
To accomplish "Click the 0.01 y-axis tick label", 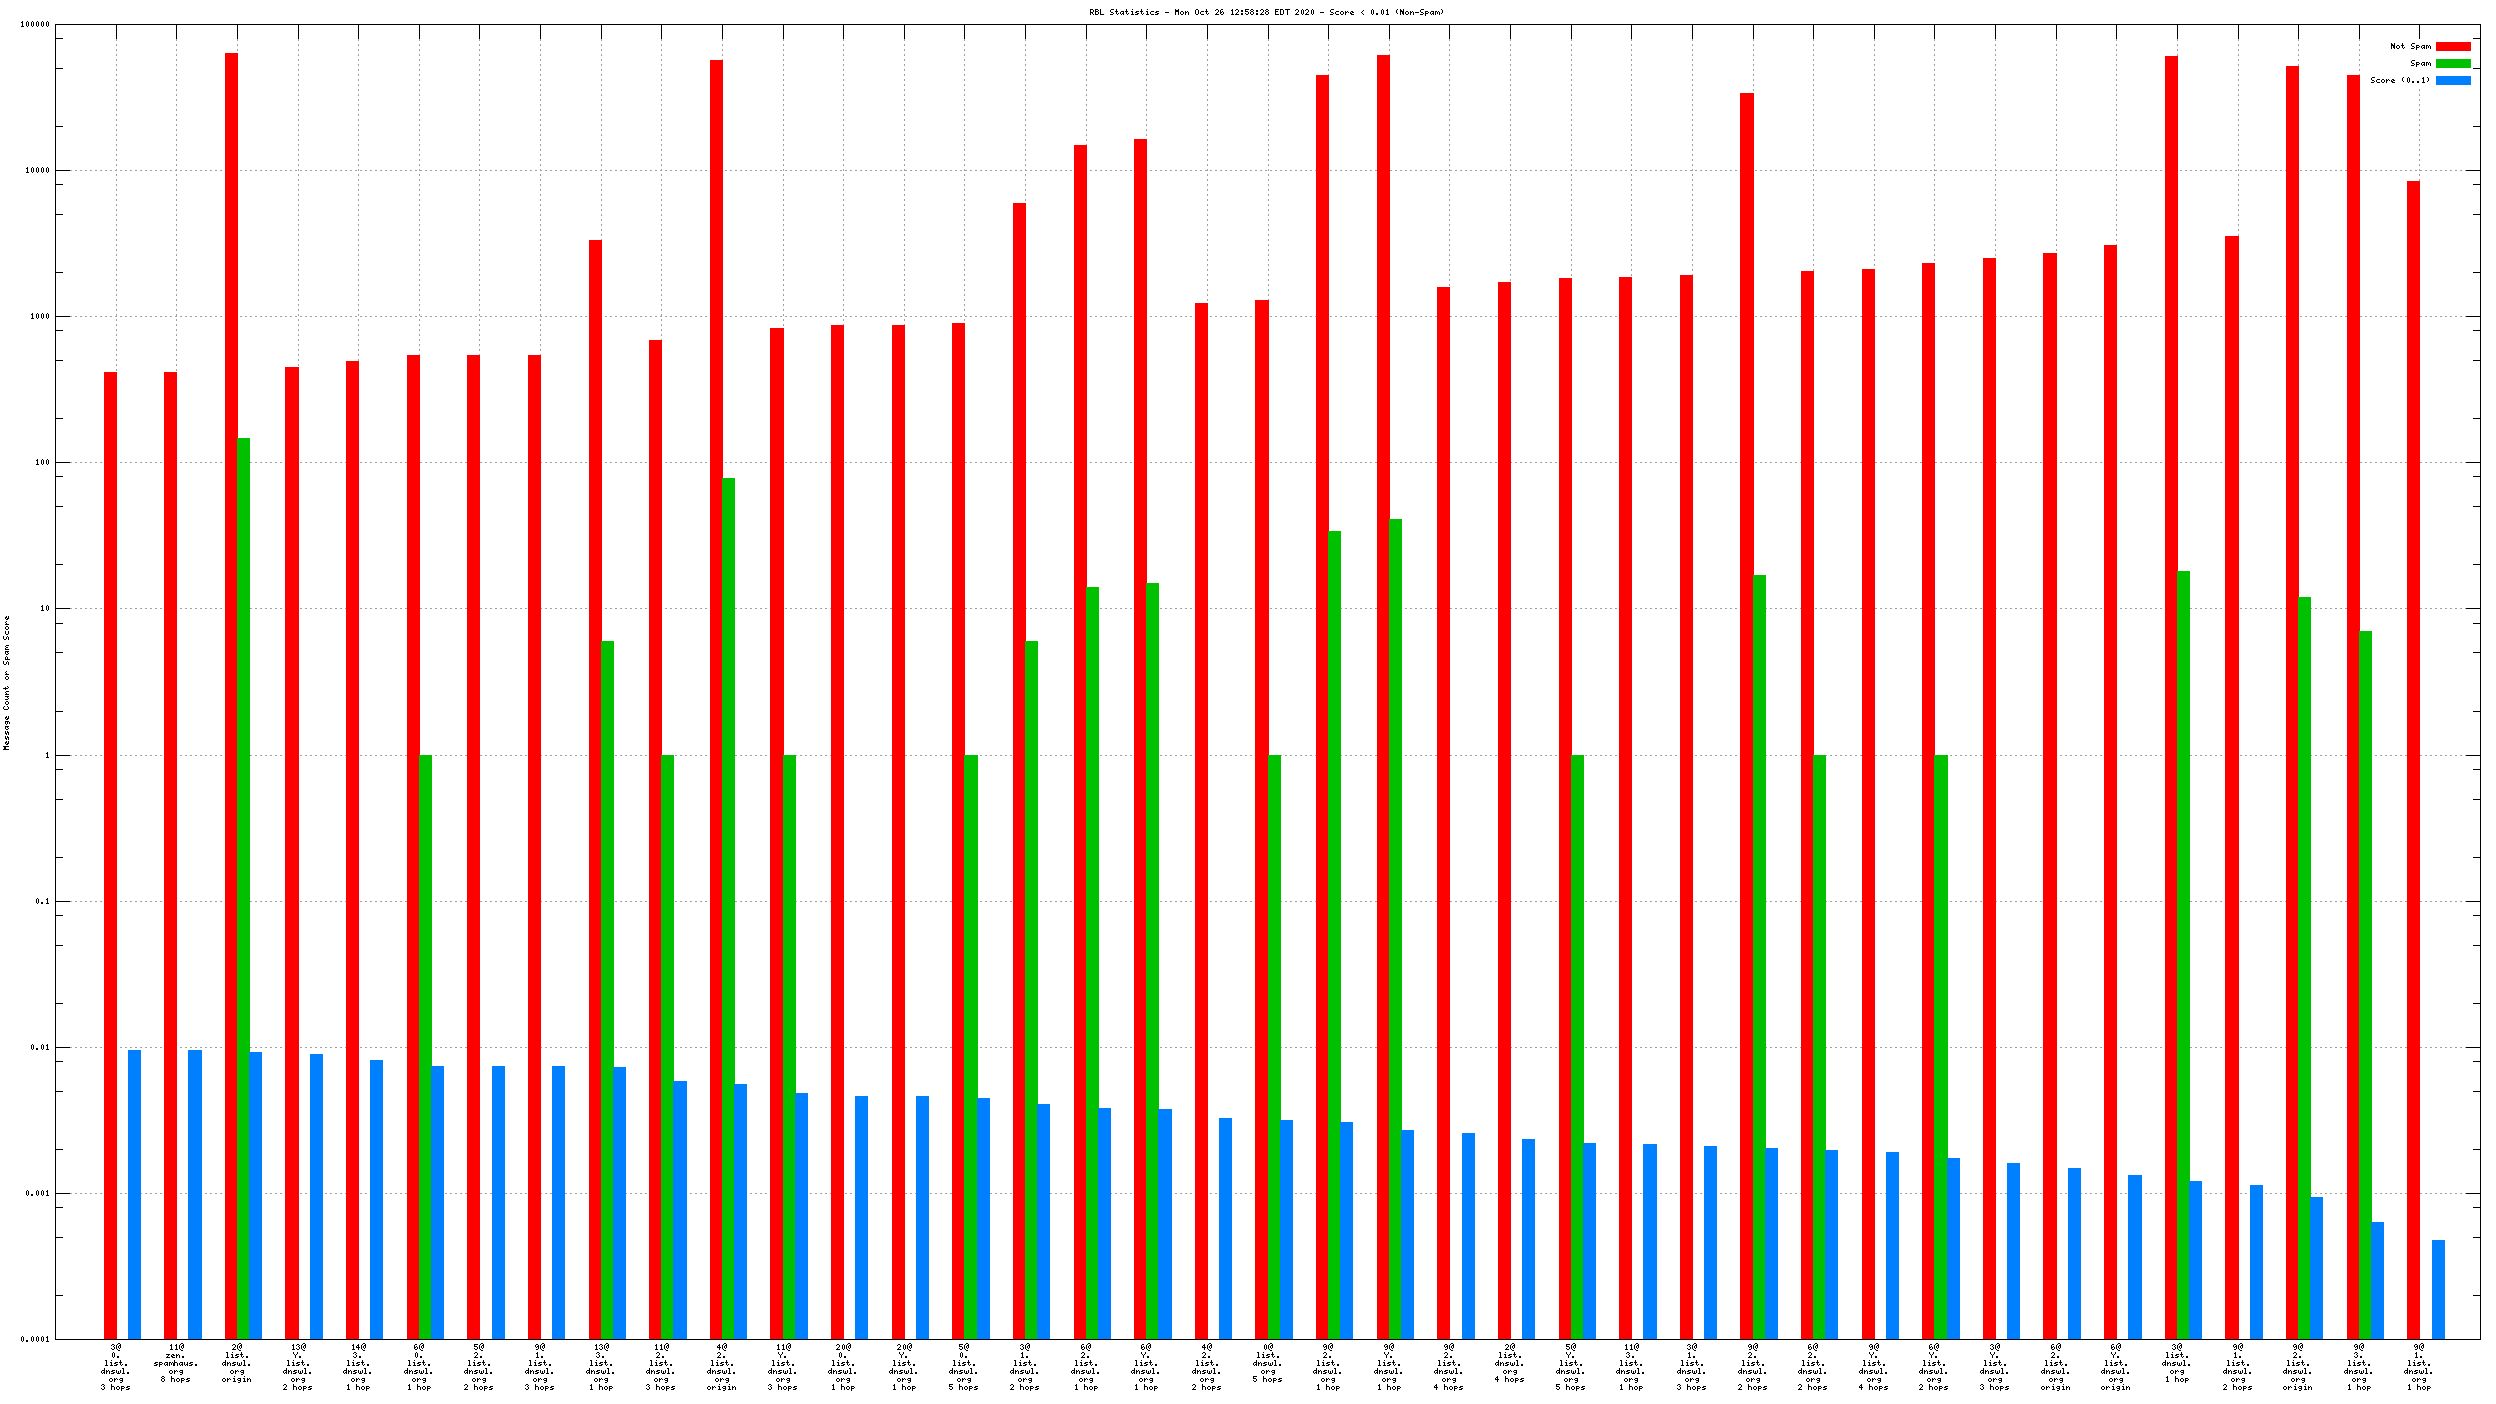I will 38,1047.
